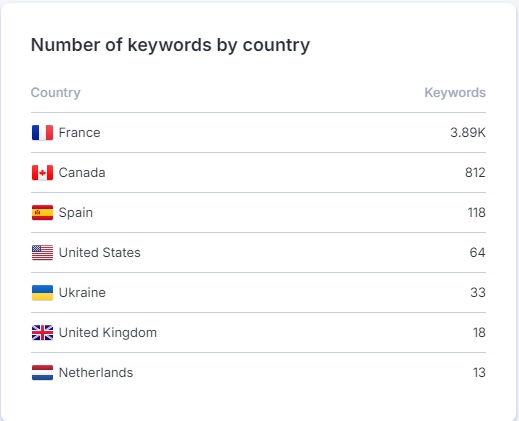Viewport: 519px width, 421px height.
Task: Sort by the Country column header
Action: (56, 93)
